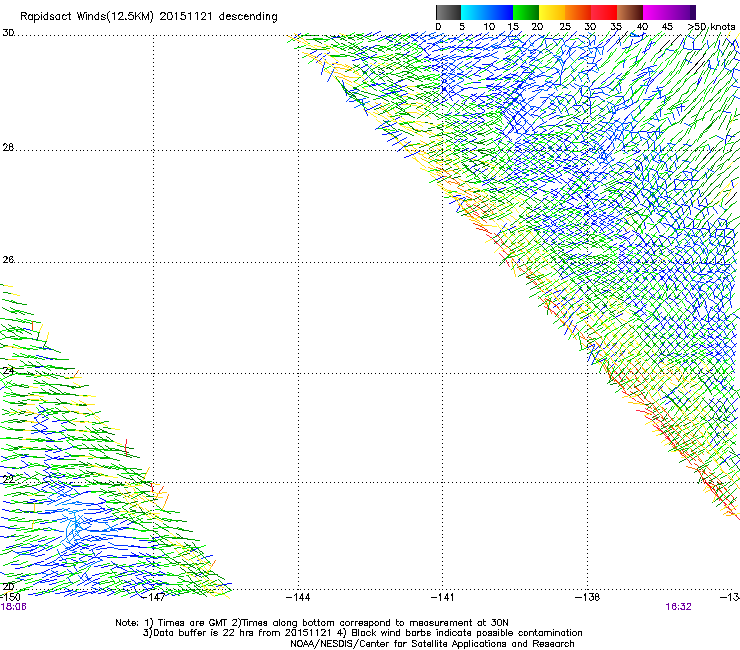The image size is (740, 650).
Task: Click the red 30–35 knot legend segment
Action: [x=604, y=12]
